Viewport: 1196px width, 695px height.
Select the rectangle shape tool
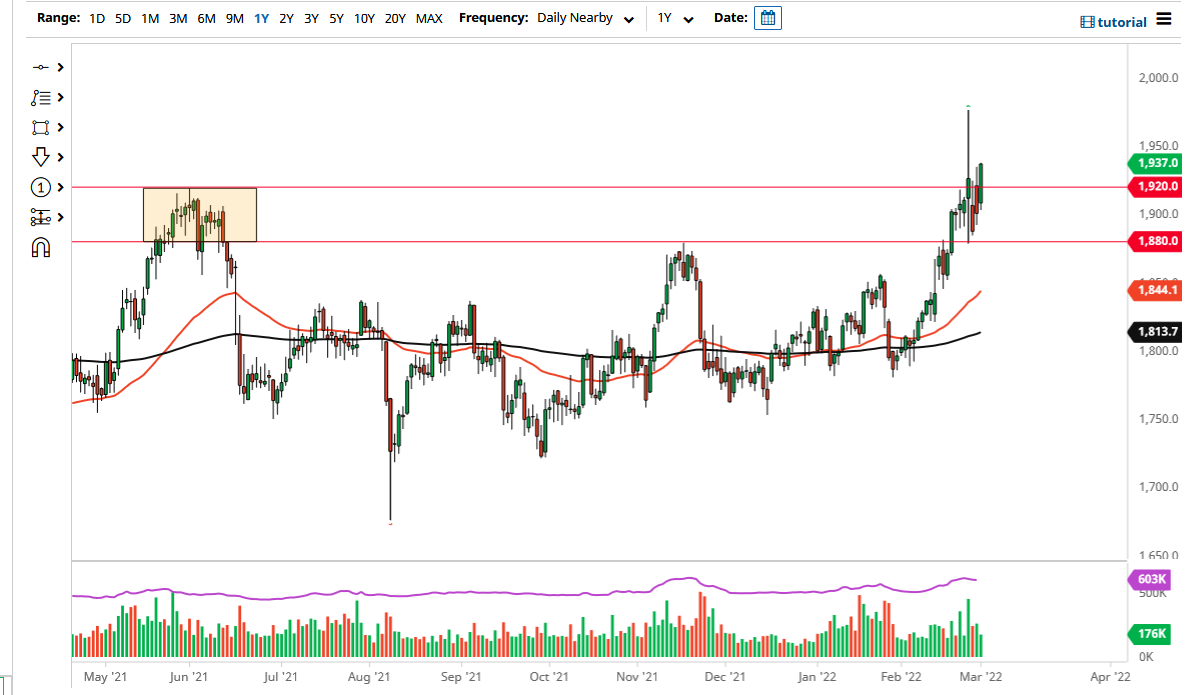(x=40, y=127)
